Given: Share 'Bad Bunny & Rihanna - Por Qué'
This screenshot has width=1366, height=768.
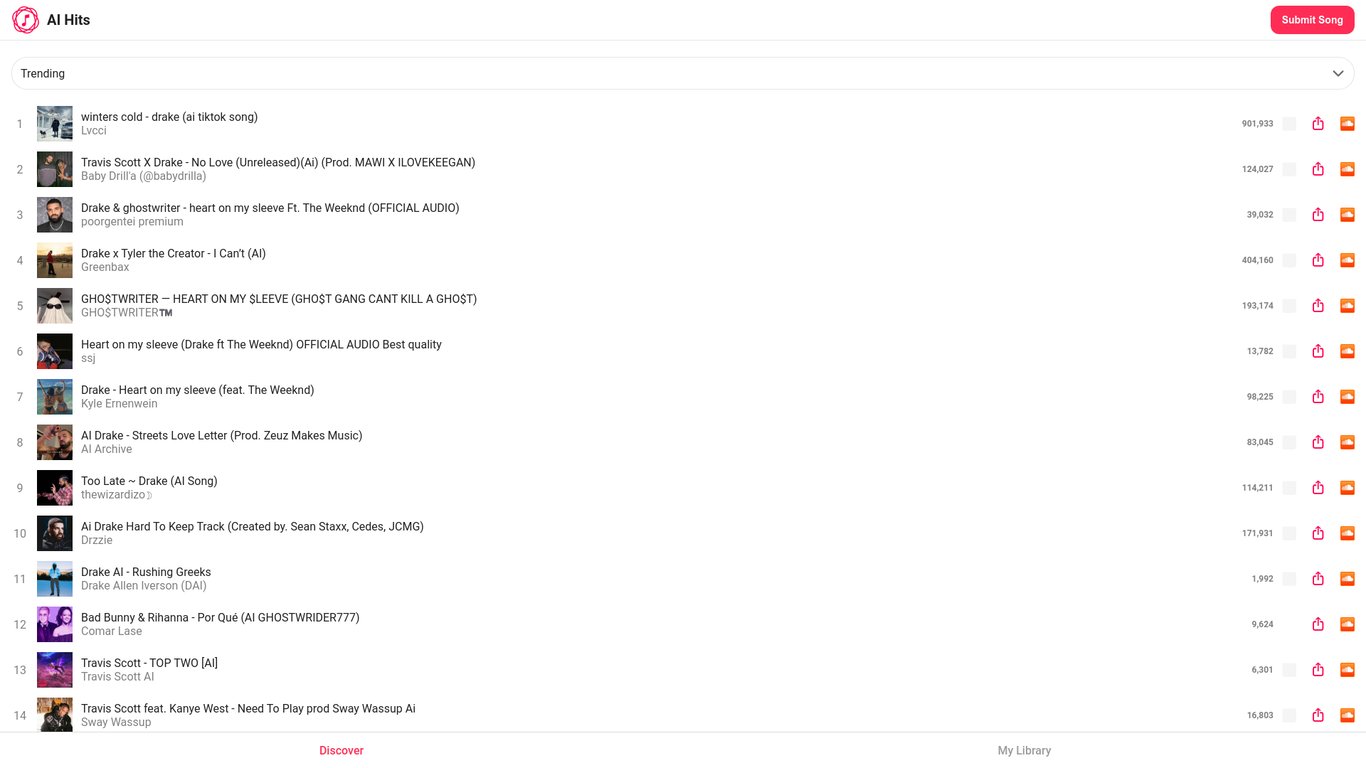Looking at the screenshot, I should pos(1318,624).
